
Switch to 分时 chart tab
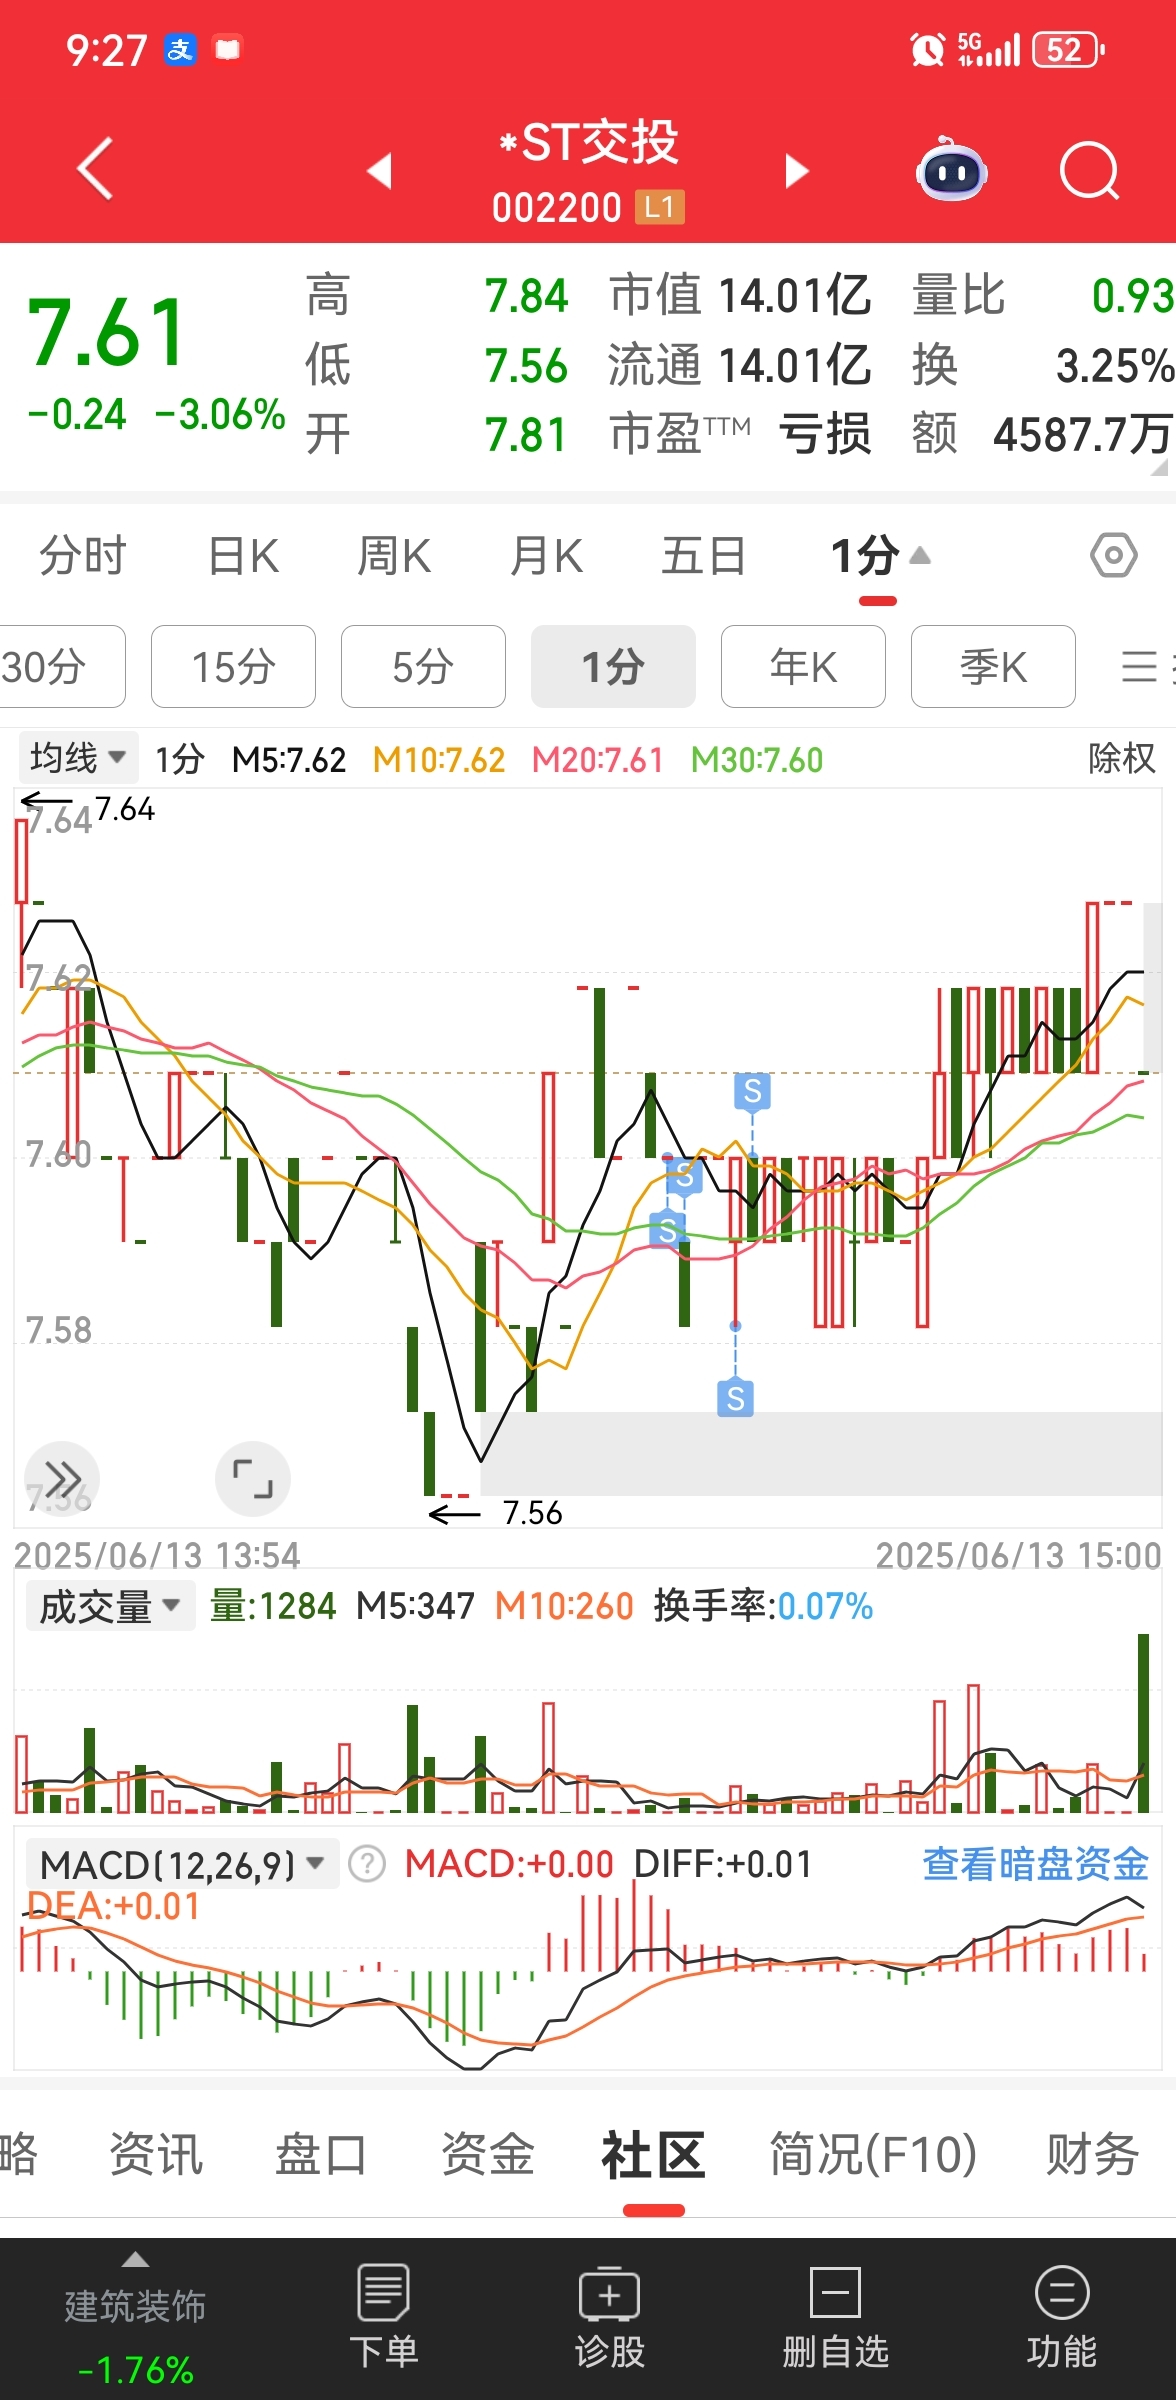pos(83,556)
